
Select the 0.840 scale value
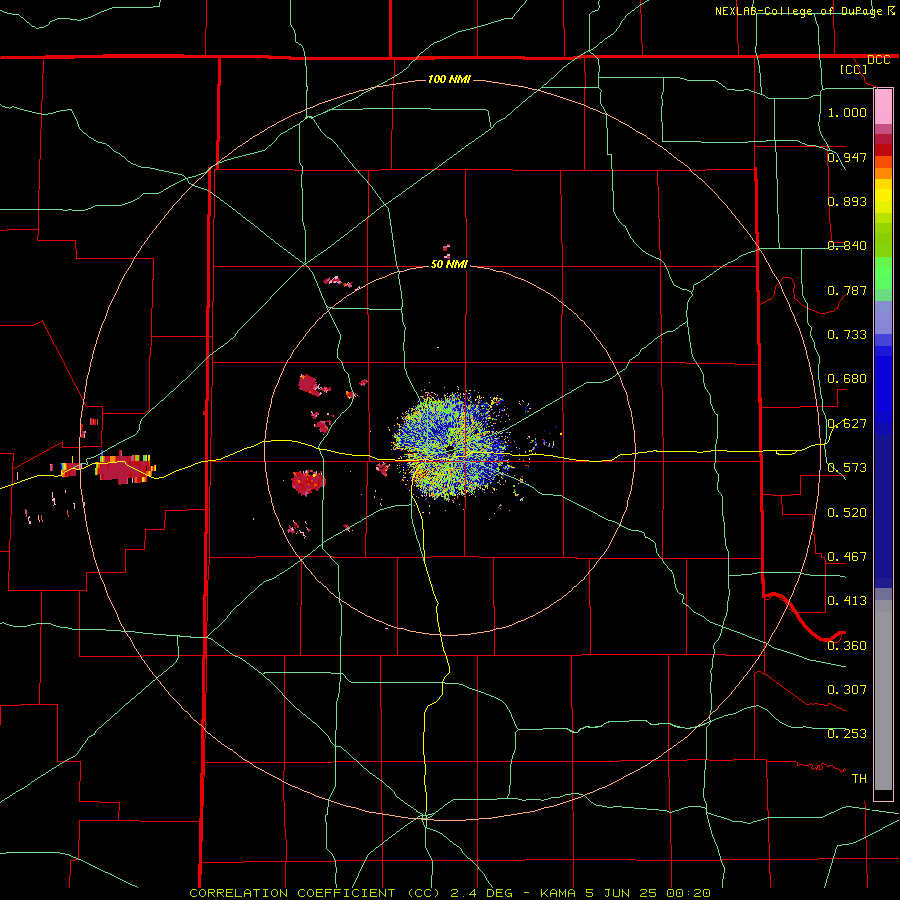click(847, 246)
